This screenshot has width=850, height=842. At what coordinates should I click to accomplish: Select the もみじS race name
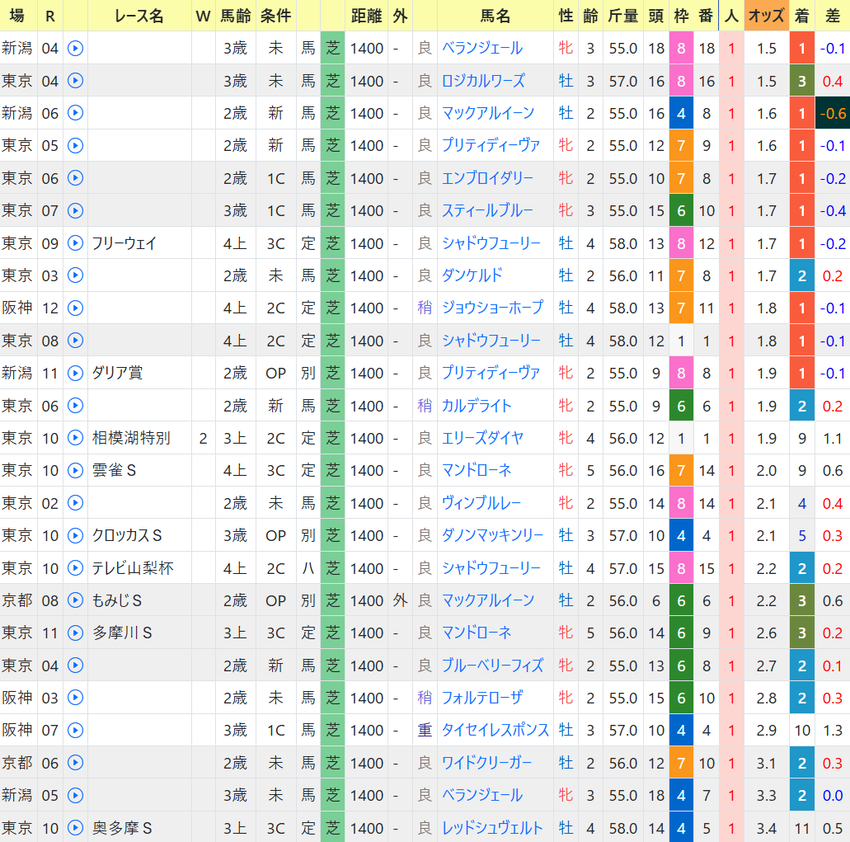pos(117,600)
